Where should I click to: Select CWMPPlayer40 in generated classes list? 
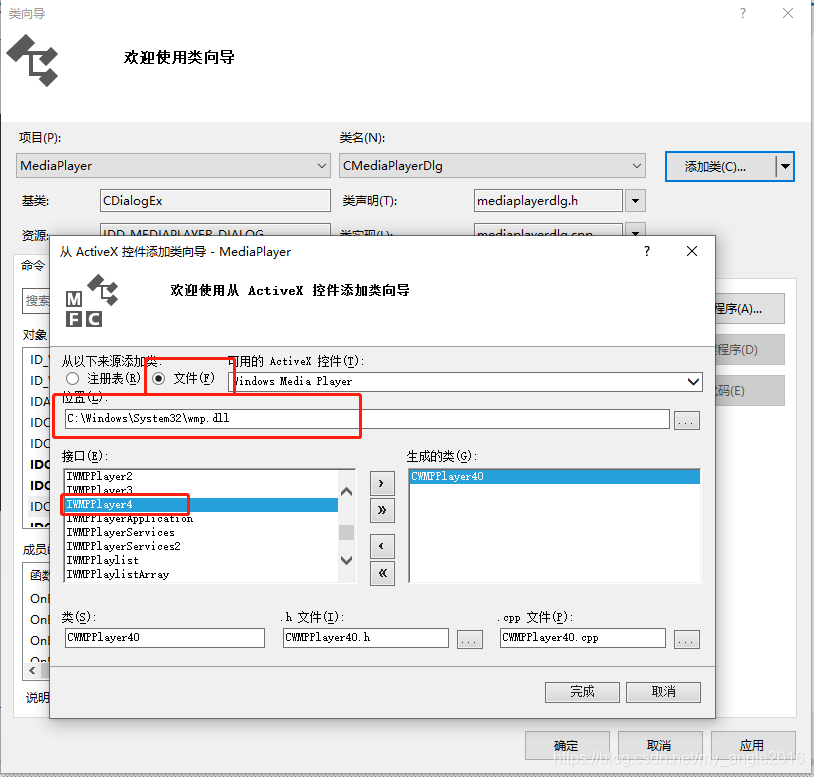point(554,476)
